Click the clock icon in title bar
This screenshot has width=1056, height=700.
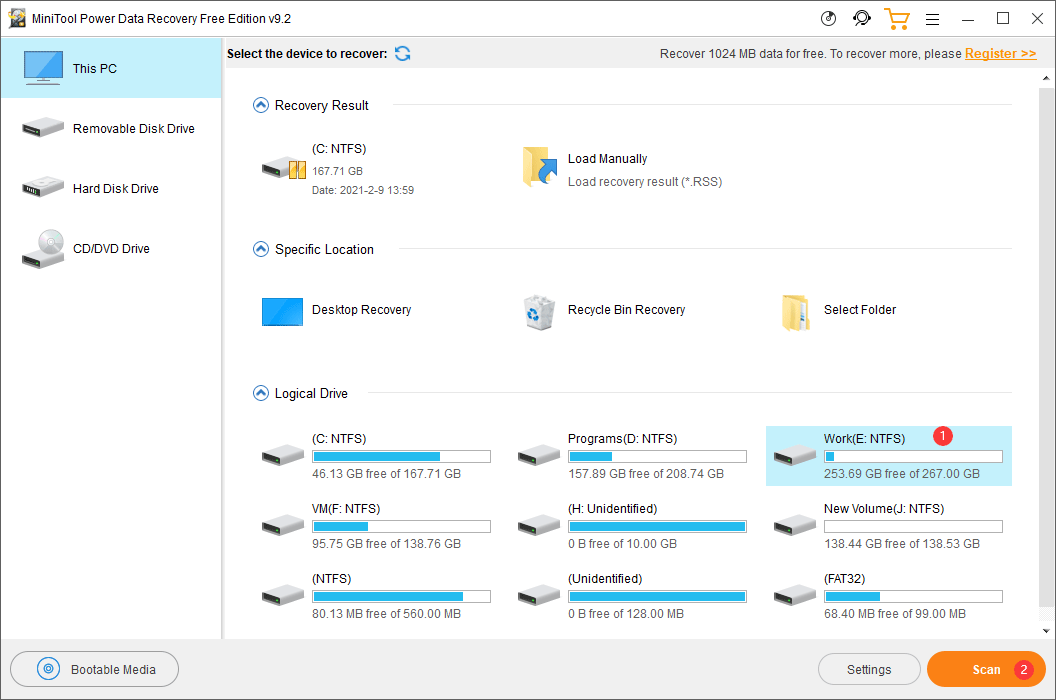coord(828,19)
